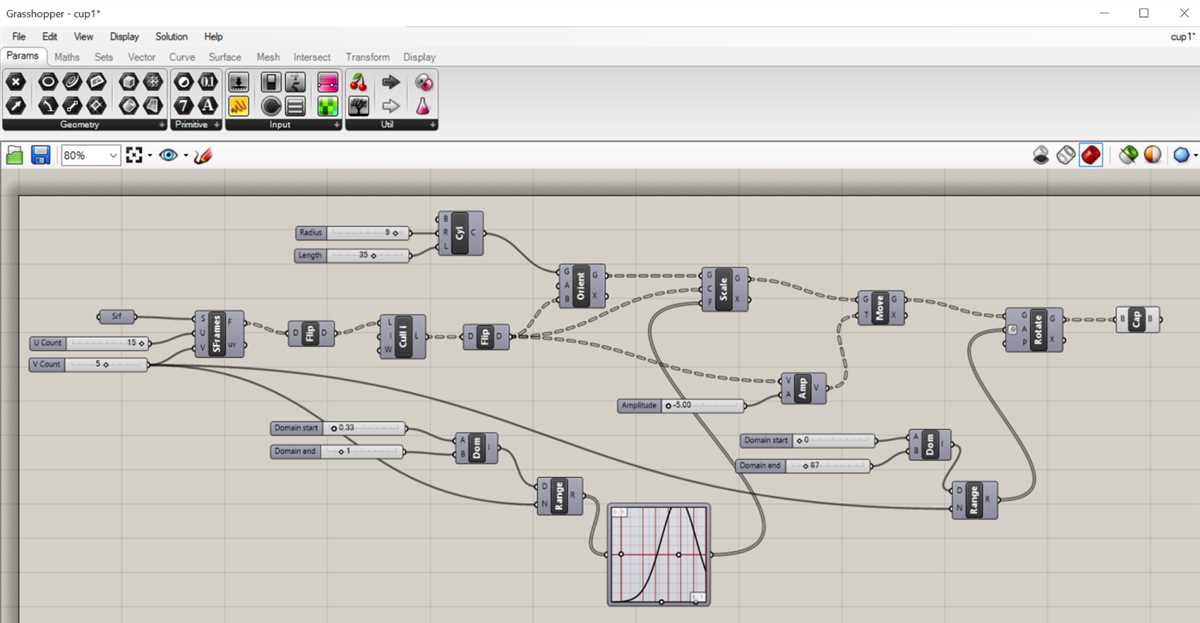1200x623 pixels.
Task: Enable wireframe preview mode with the wire gem icon
Action: point(1065,154)
